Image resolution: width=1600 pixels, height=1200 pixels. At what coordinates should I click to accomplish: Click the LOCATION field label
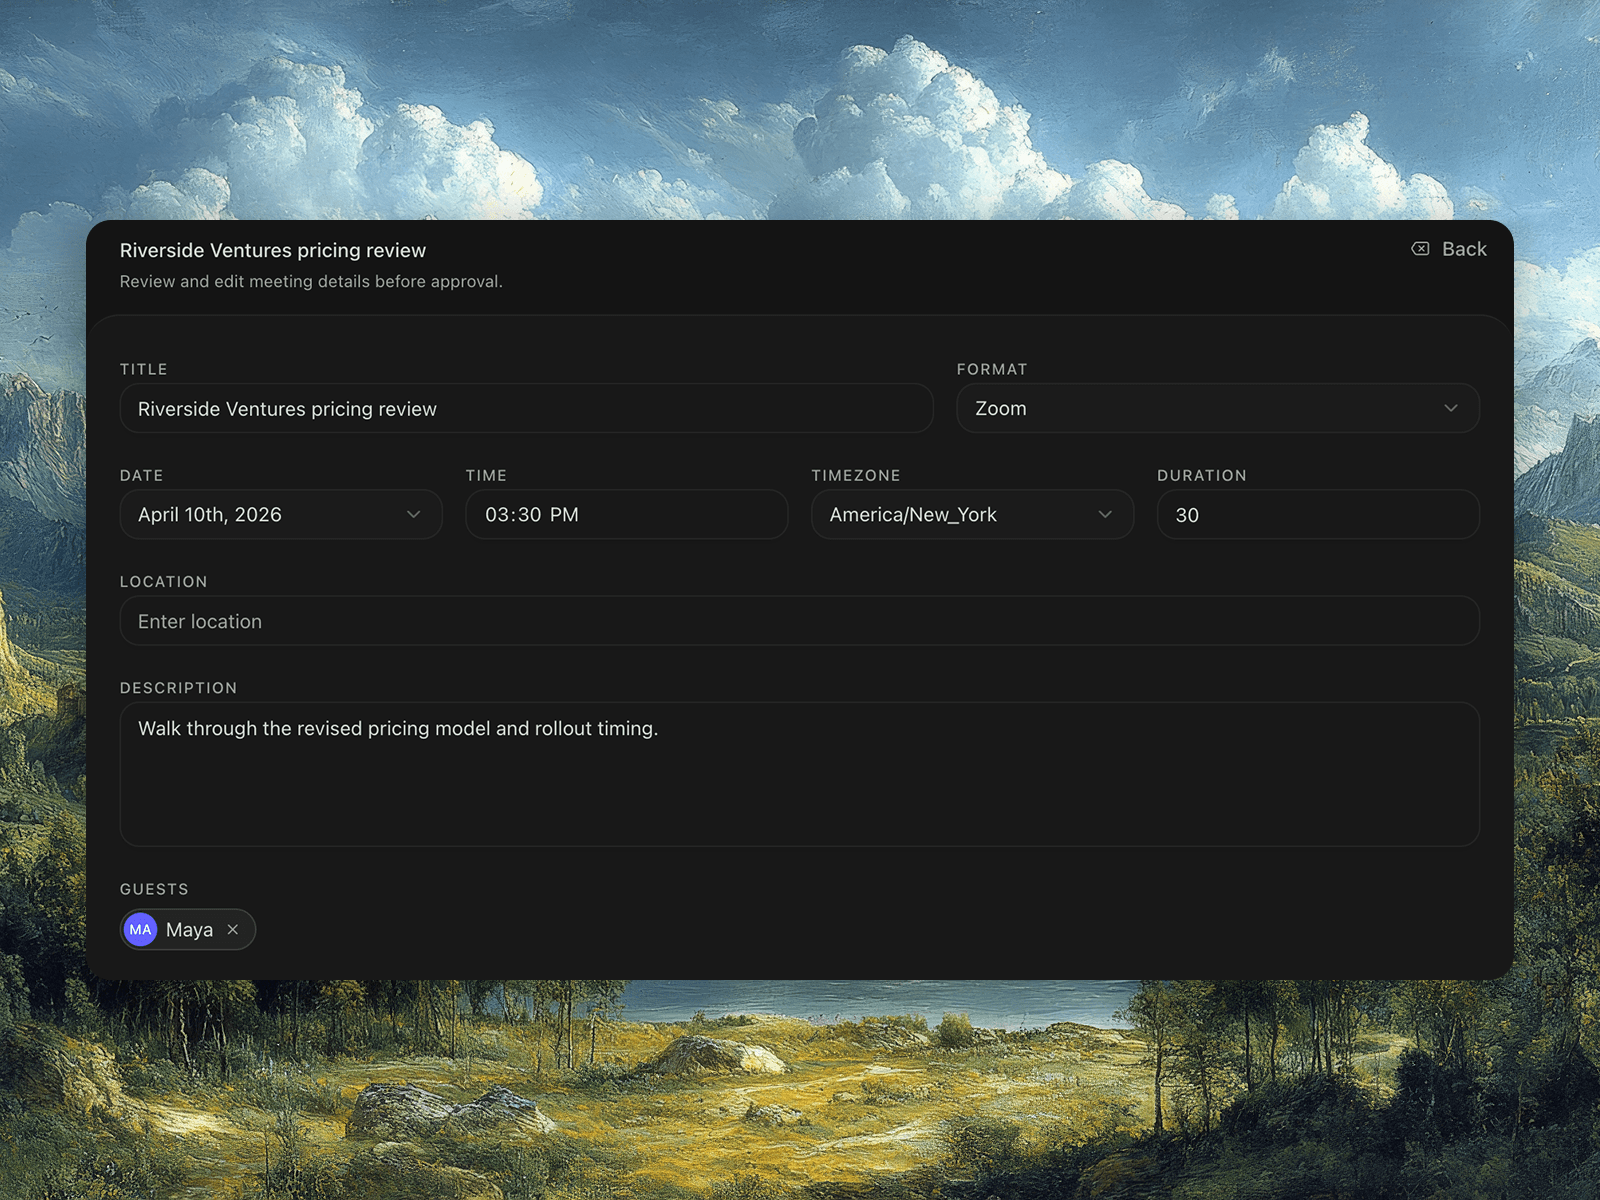click(164, 582)
